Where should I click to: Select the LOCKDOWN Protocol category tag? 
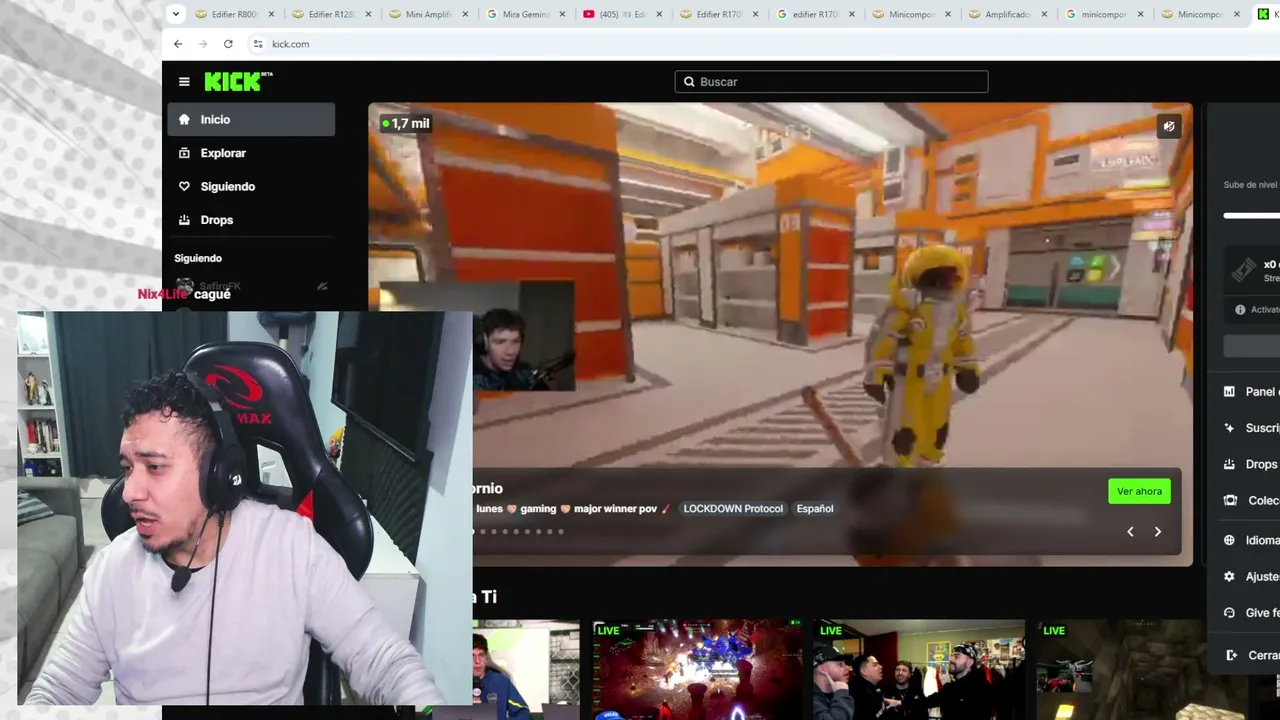(733, 509)
